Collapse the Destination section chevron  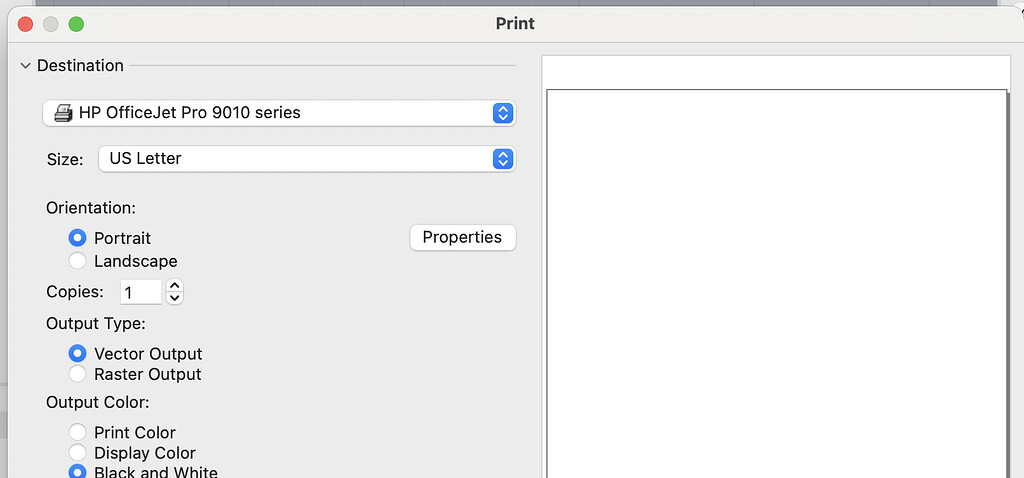(x=25, y=66)
